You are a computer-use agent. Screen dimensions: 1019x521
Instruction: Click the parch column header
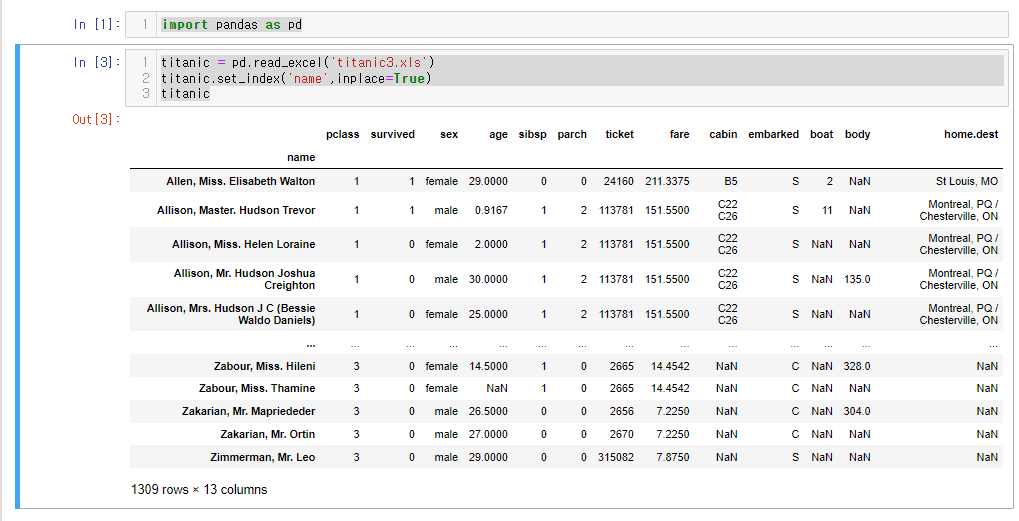click(572, 134)
